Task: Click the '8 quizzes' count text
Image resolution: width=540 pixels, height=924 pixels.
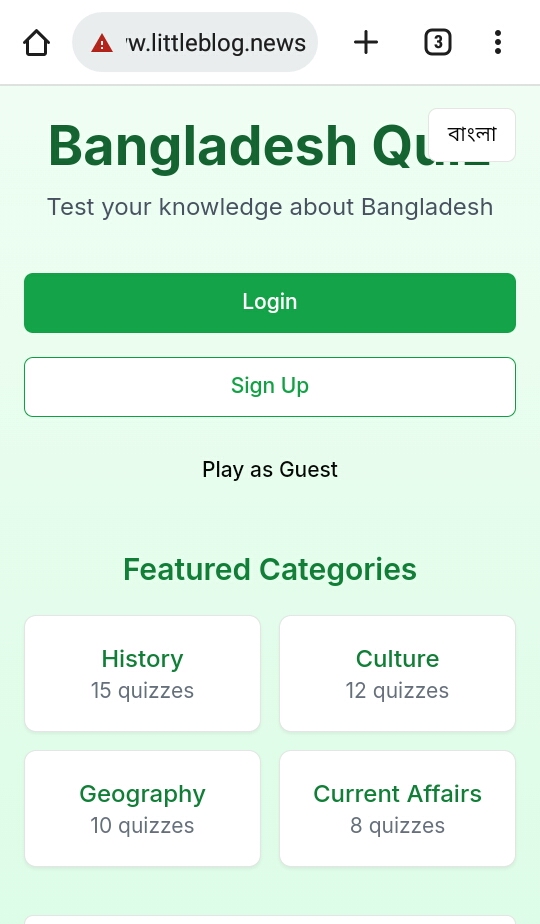Action: [397, 826]
